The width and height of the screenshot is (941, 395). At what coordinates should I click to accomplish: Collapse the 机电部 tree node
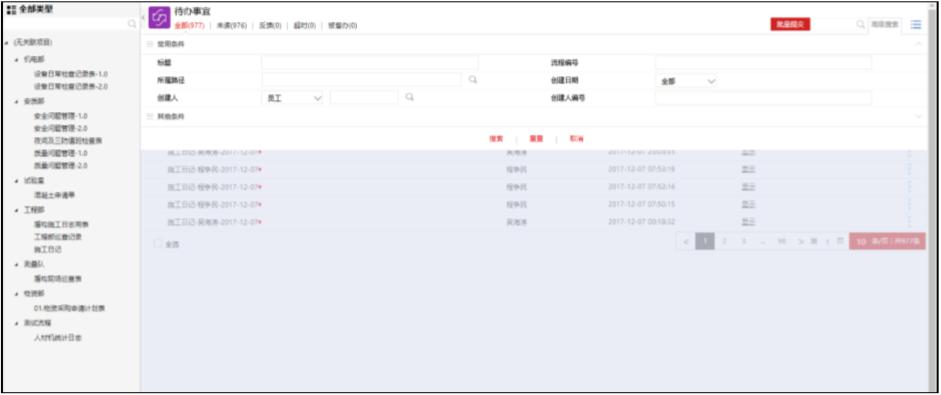[17, 59]
